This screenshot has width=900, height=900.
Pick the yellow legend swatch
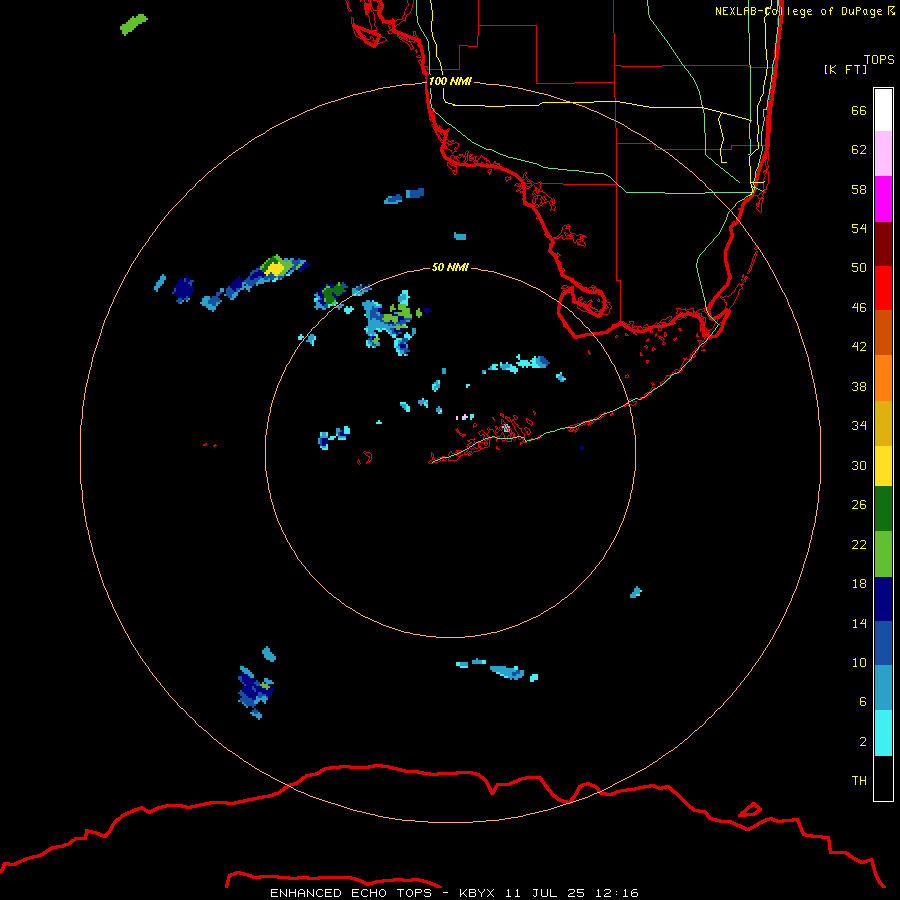883,466
